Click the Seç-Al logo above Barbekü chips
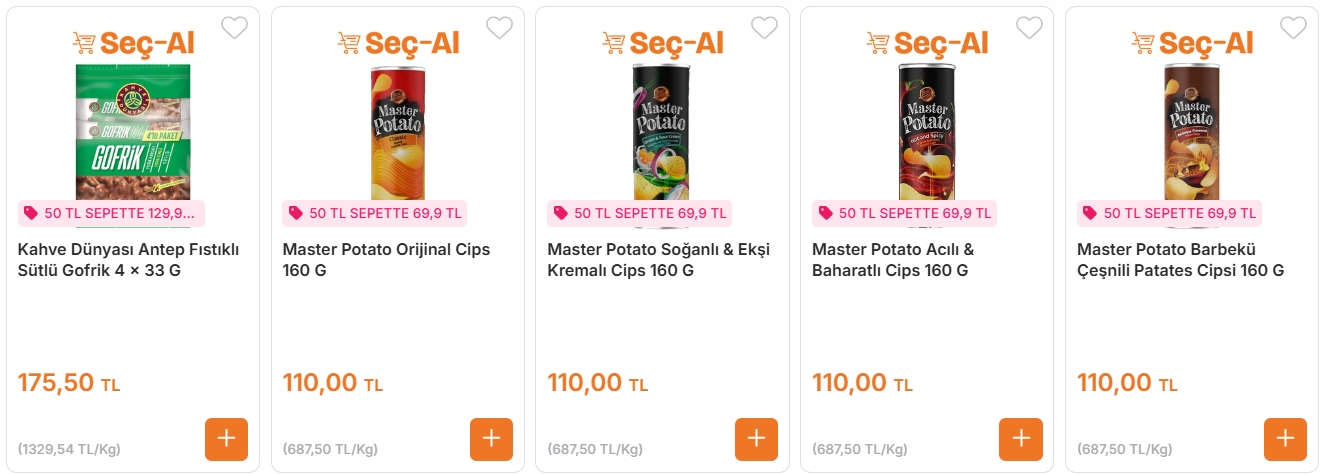 coord(1192,43)
